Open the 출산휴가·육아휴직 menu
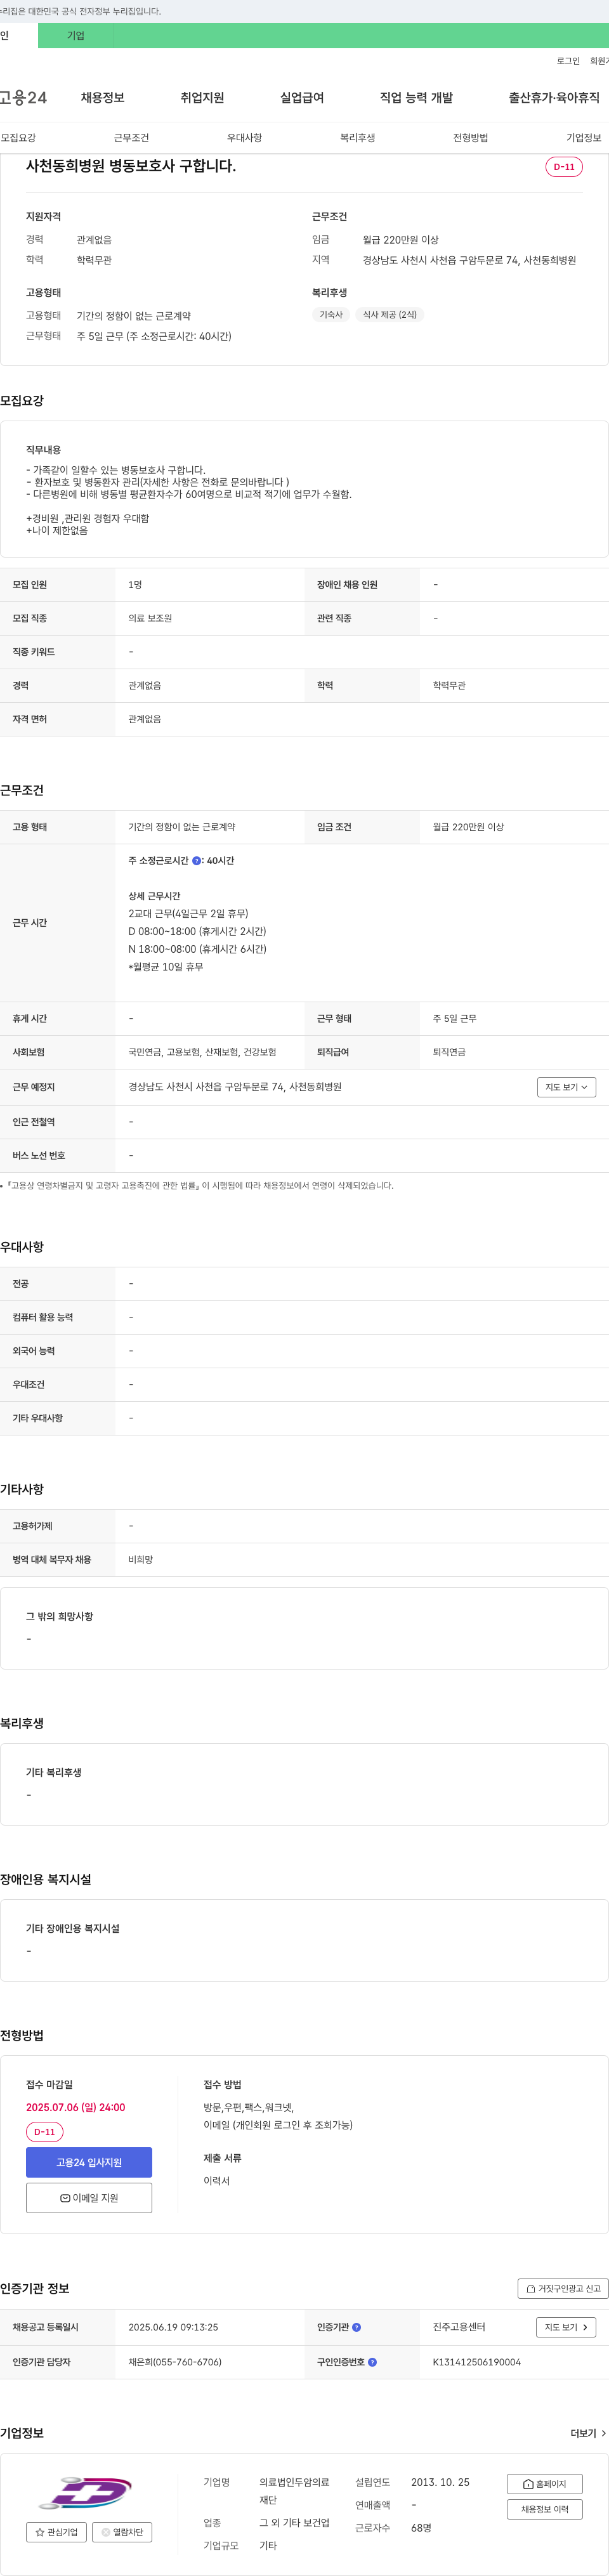609x2576 pixels. tap(554, 97)
